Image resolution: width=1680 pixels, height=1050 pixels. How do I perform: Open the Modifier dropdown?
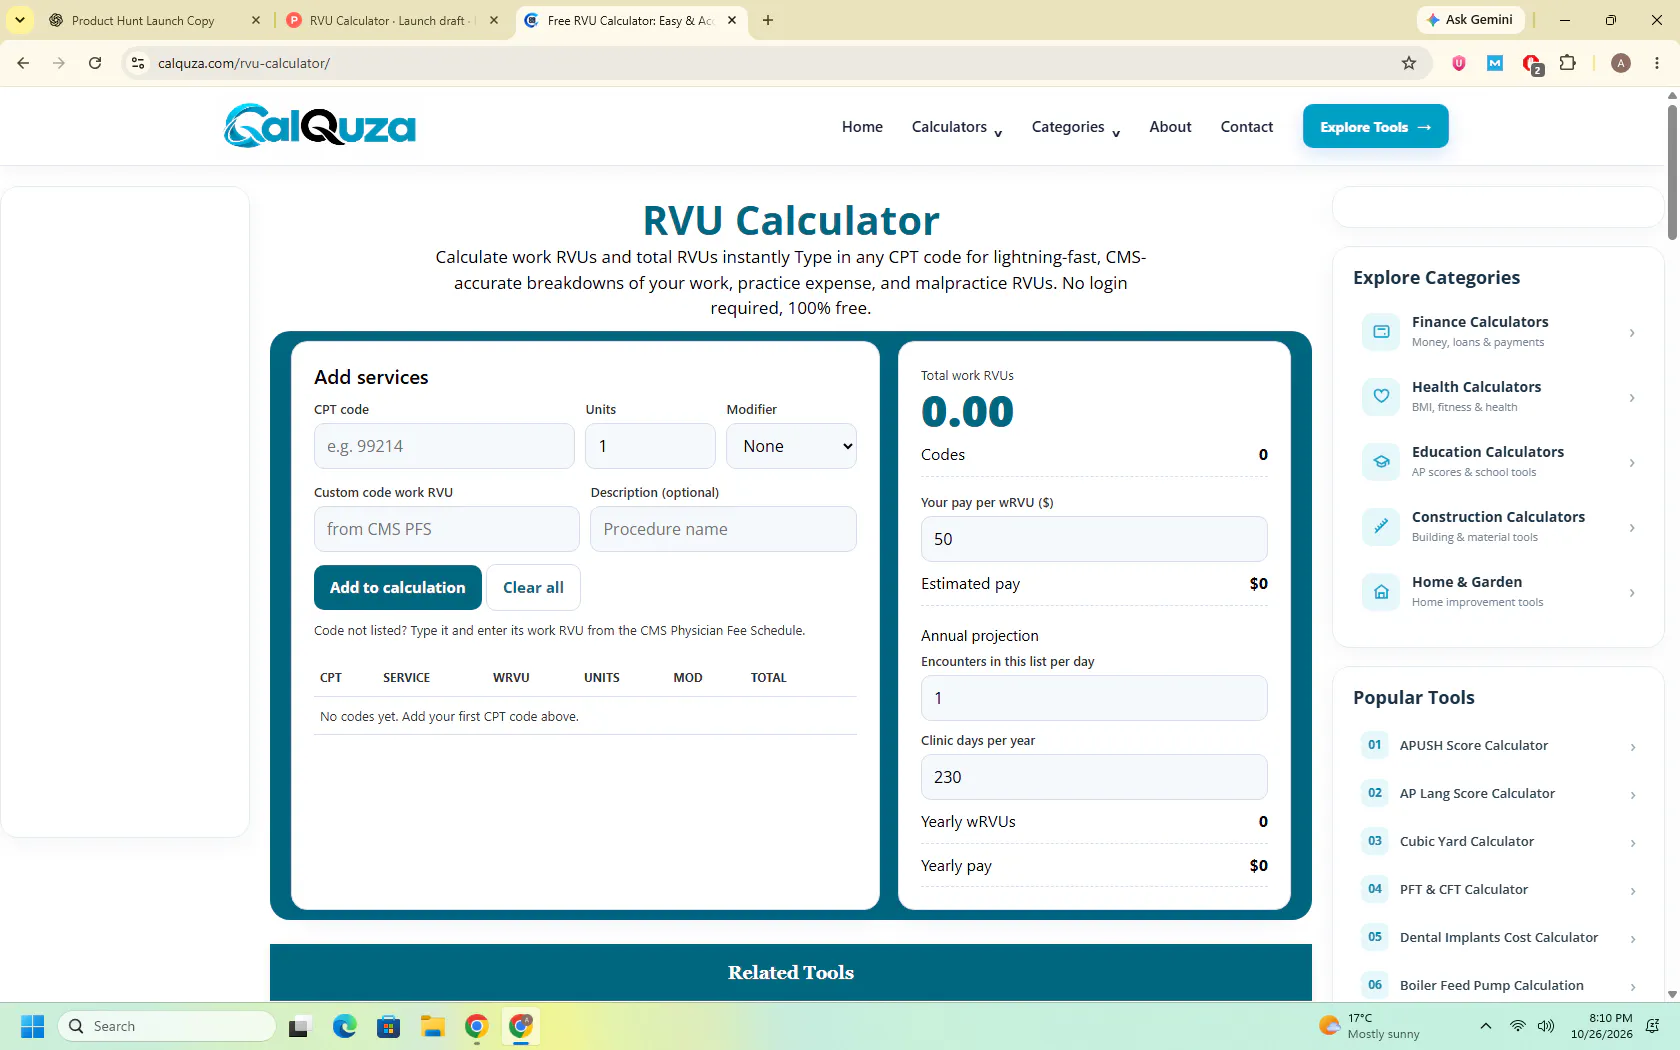[x=792, y=446]
